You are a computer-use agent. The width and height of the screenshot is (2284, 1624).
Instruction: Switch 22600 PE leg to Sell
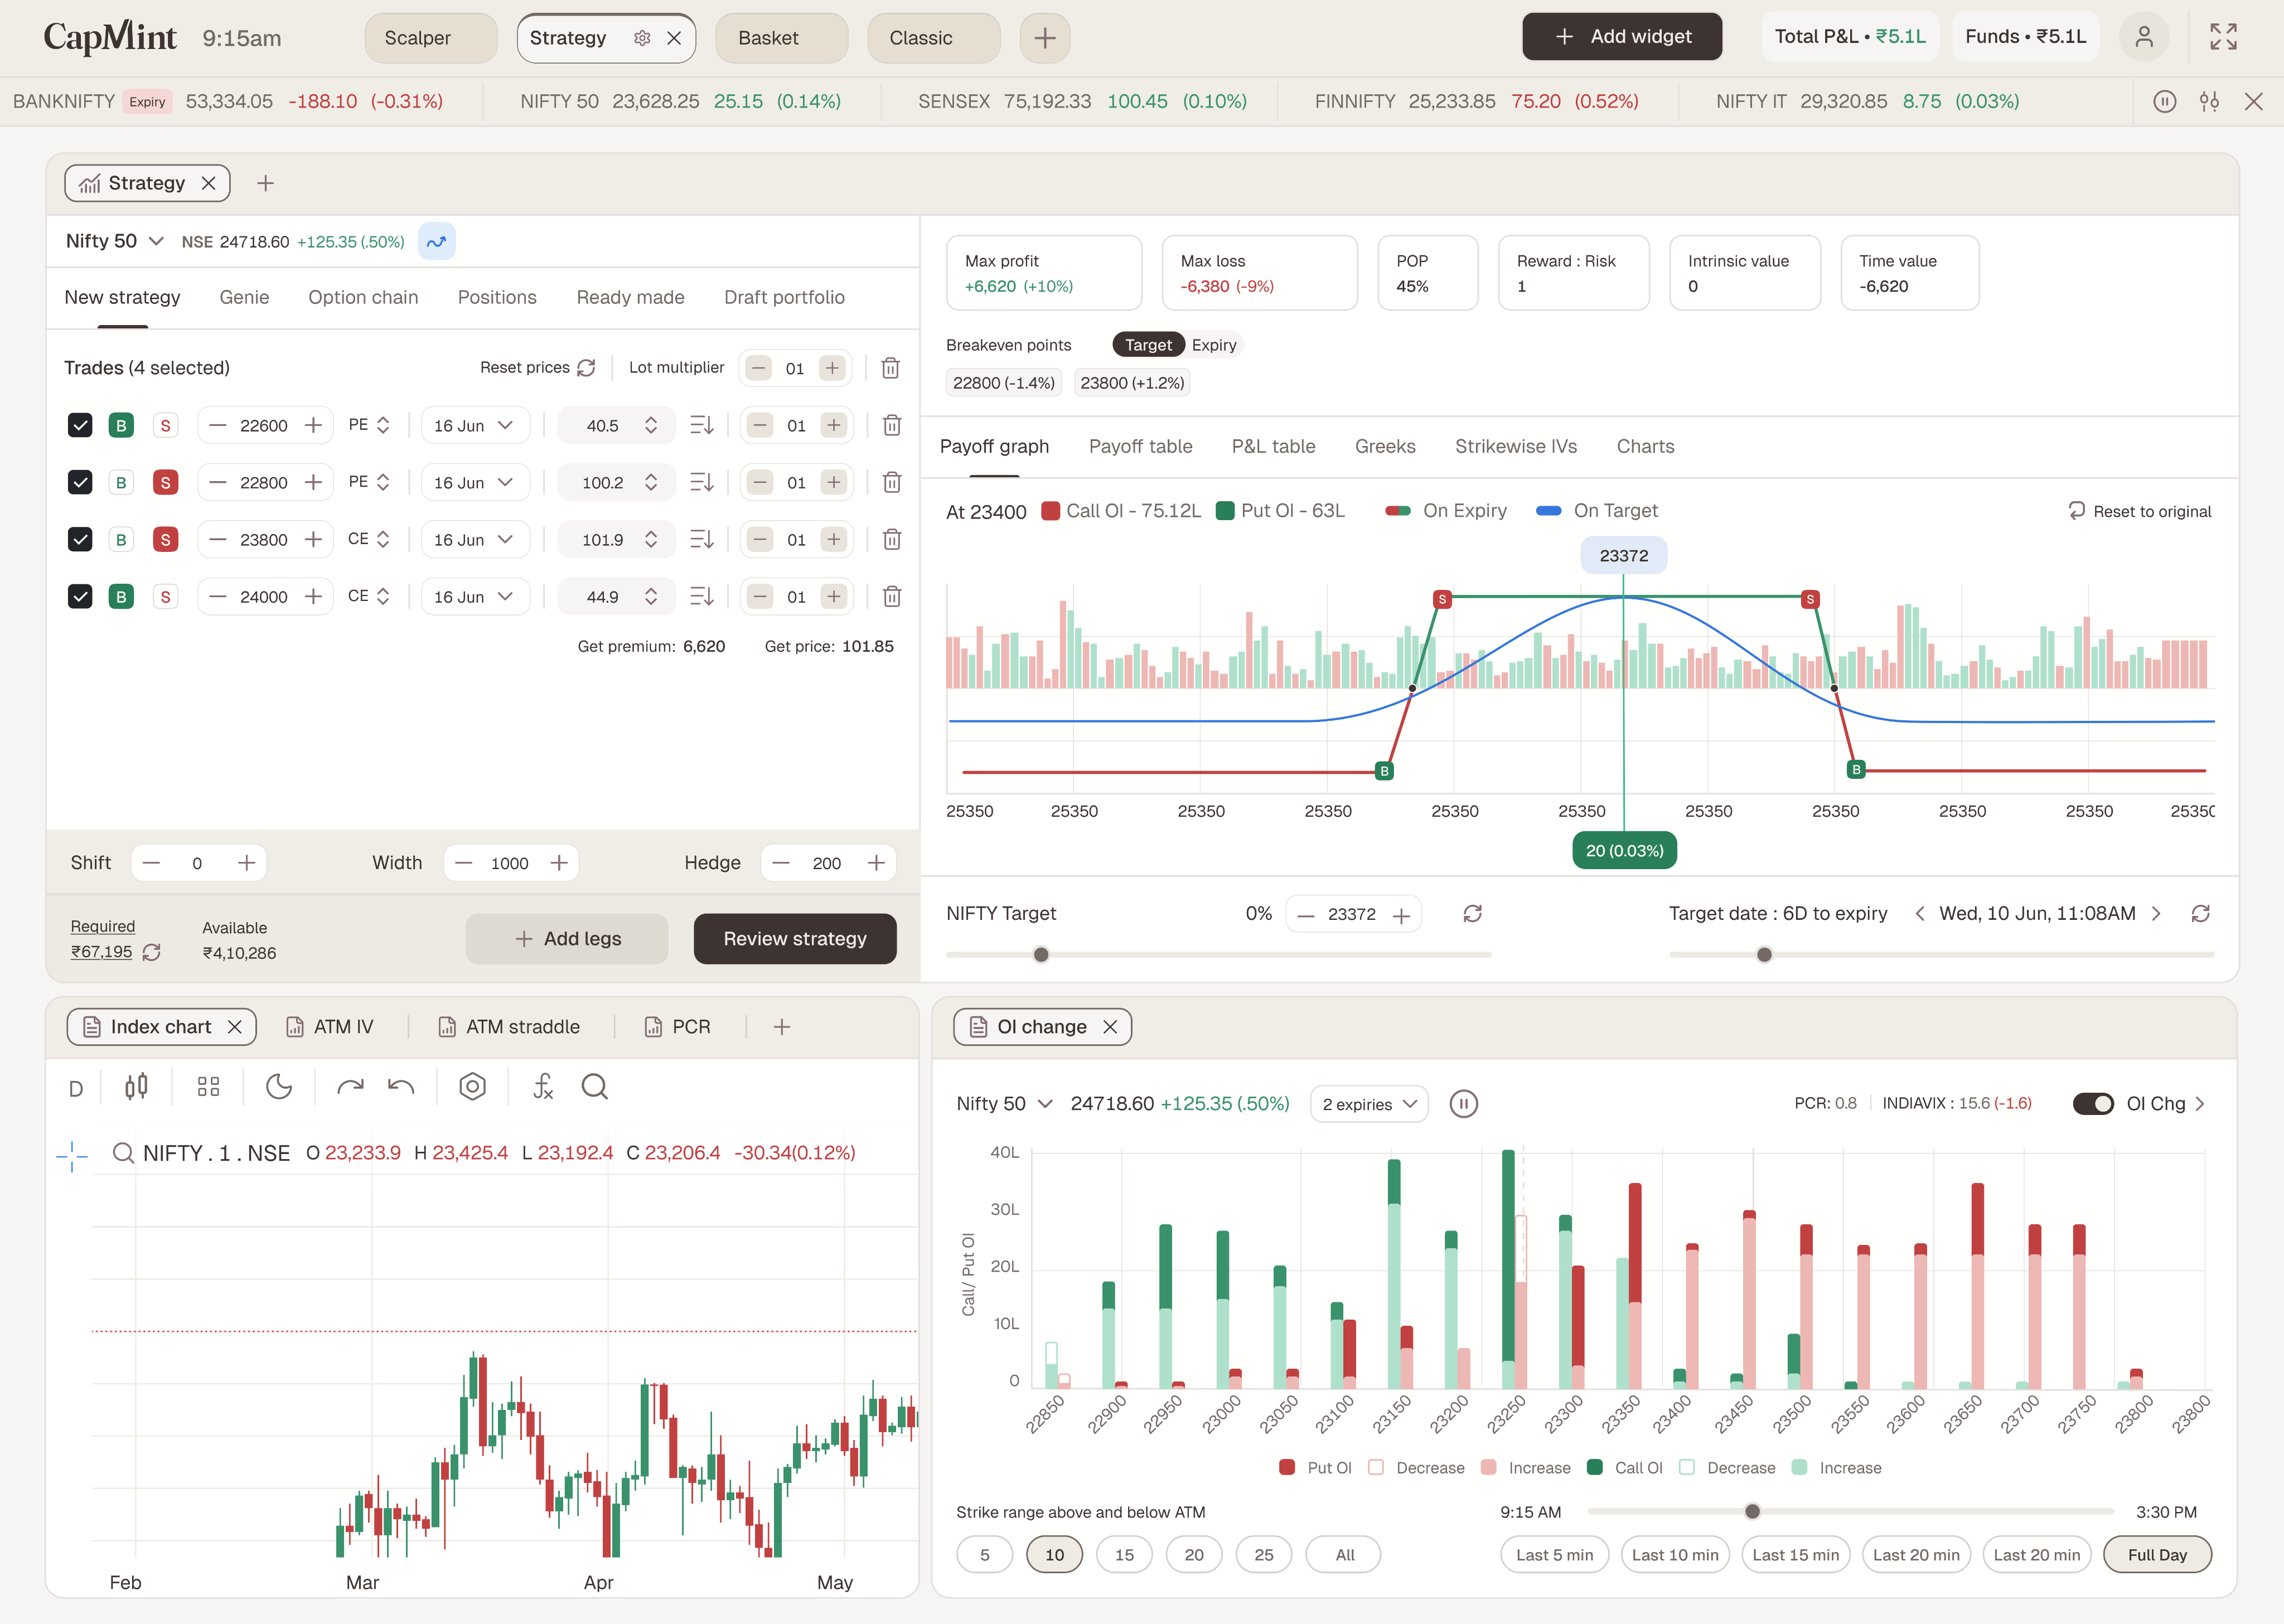pos(165,425)
